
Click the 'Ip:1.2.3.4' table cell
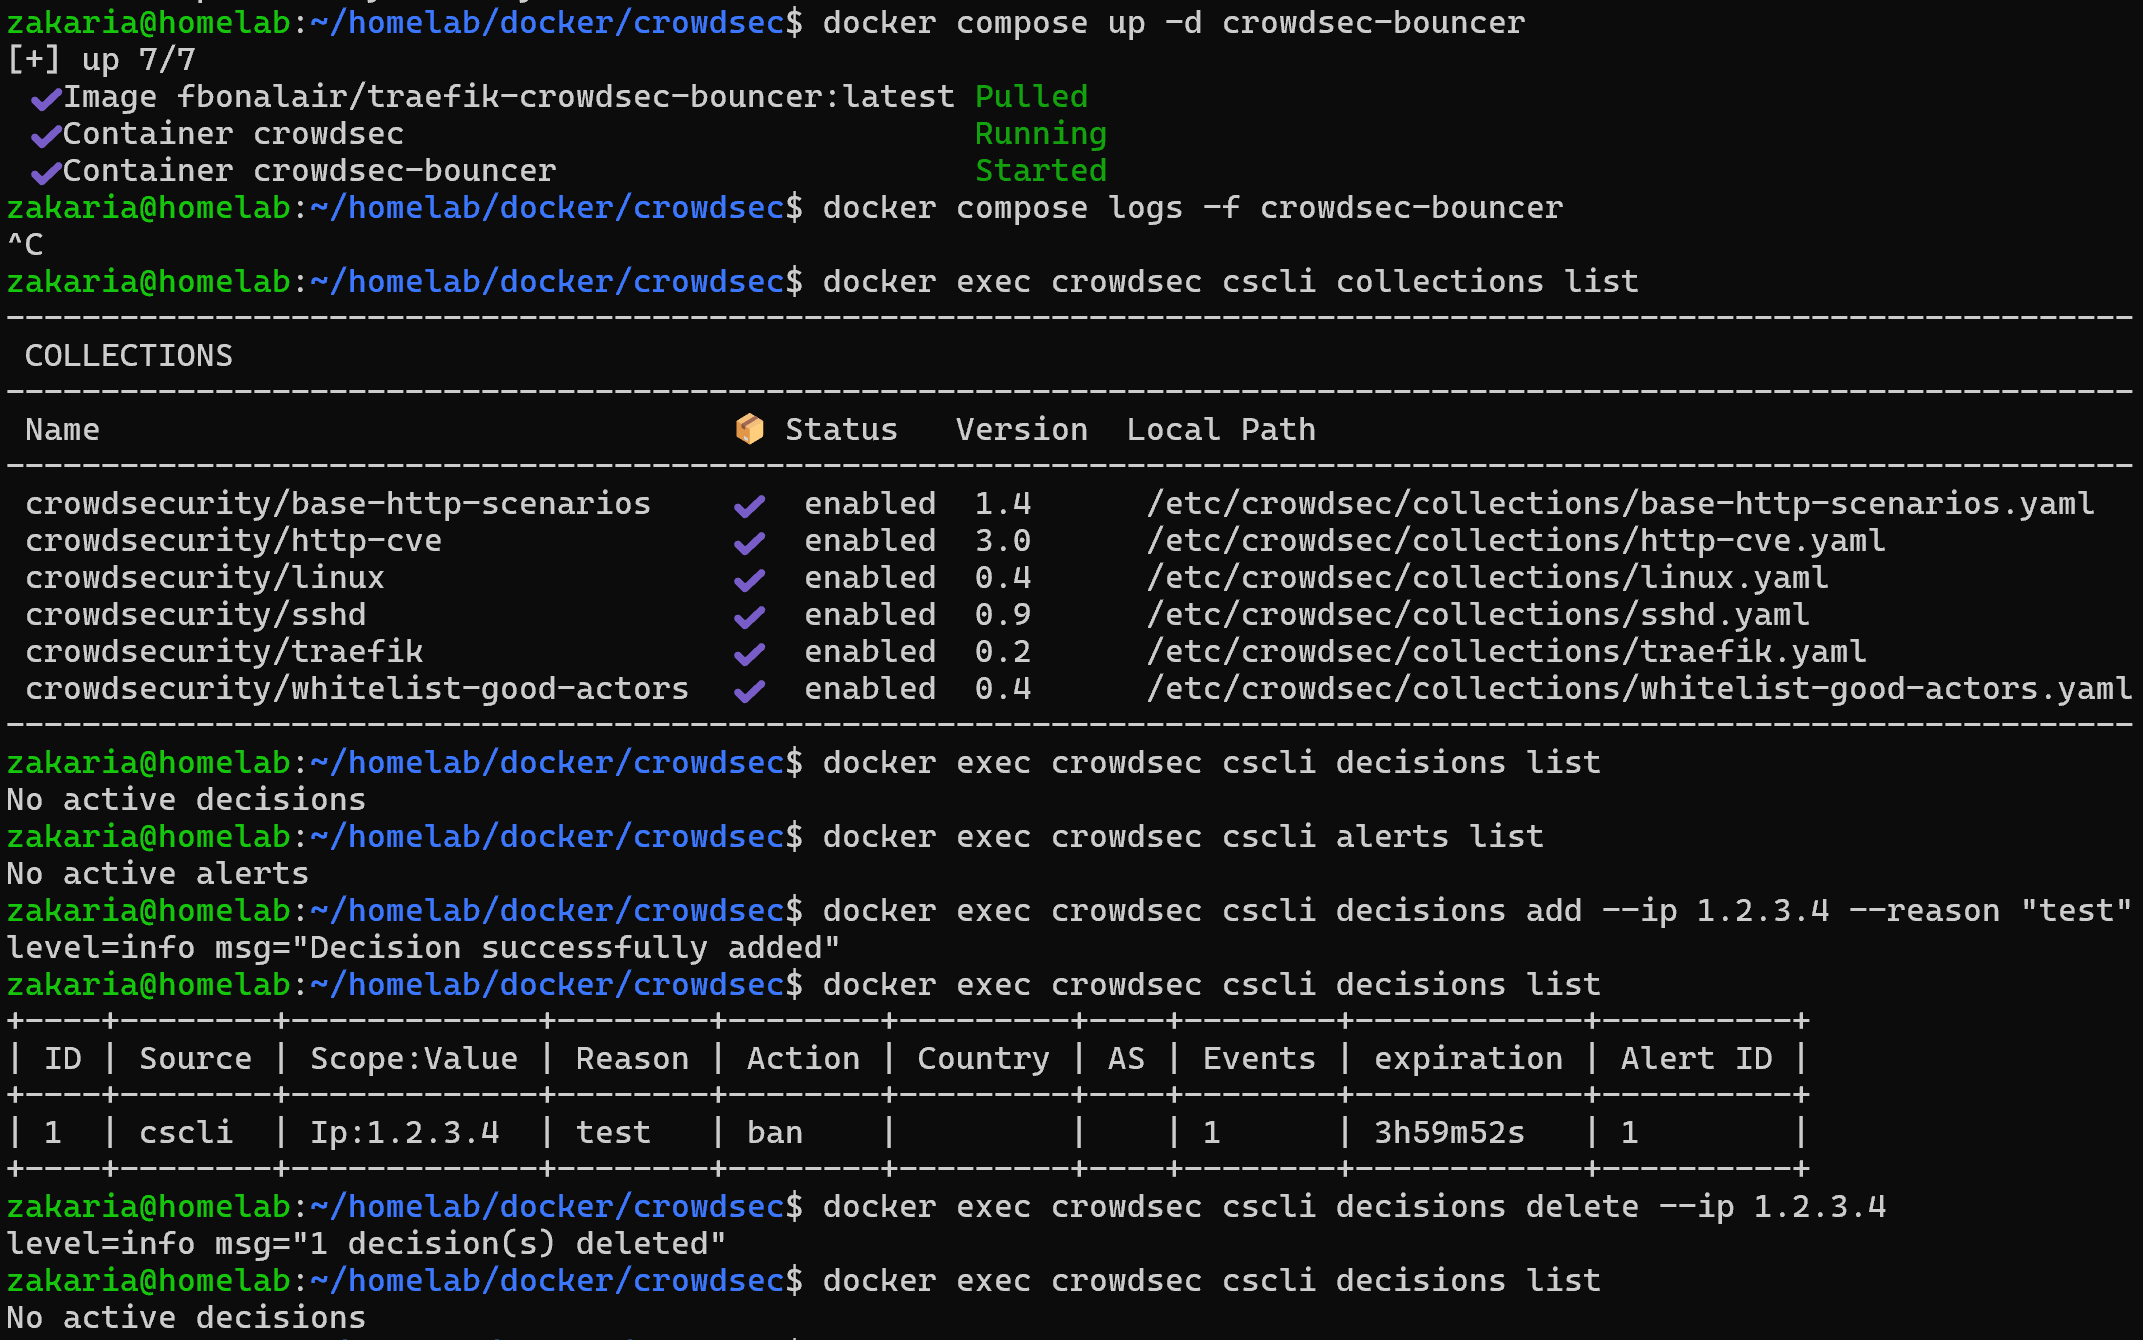point(404,1133)
